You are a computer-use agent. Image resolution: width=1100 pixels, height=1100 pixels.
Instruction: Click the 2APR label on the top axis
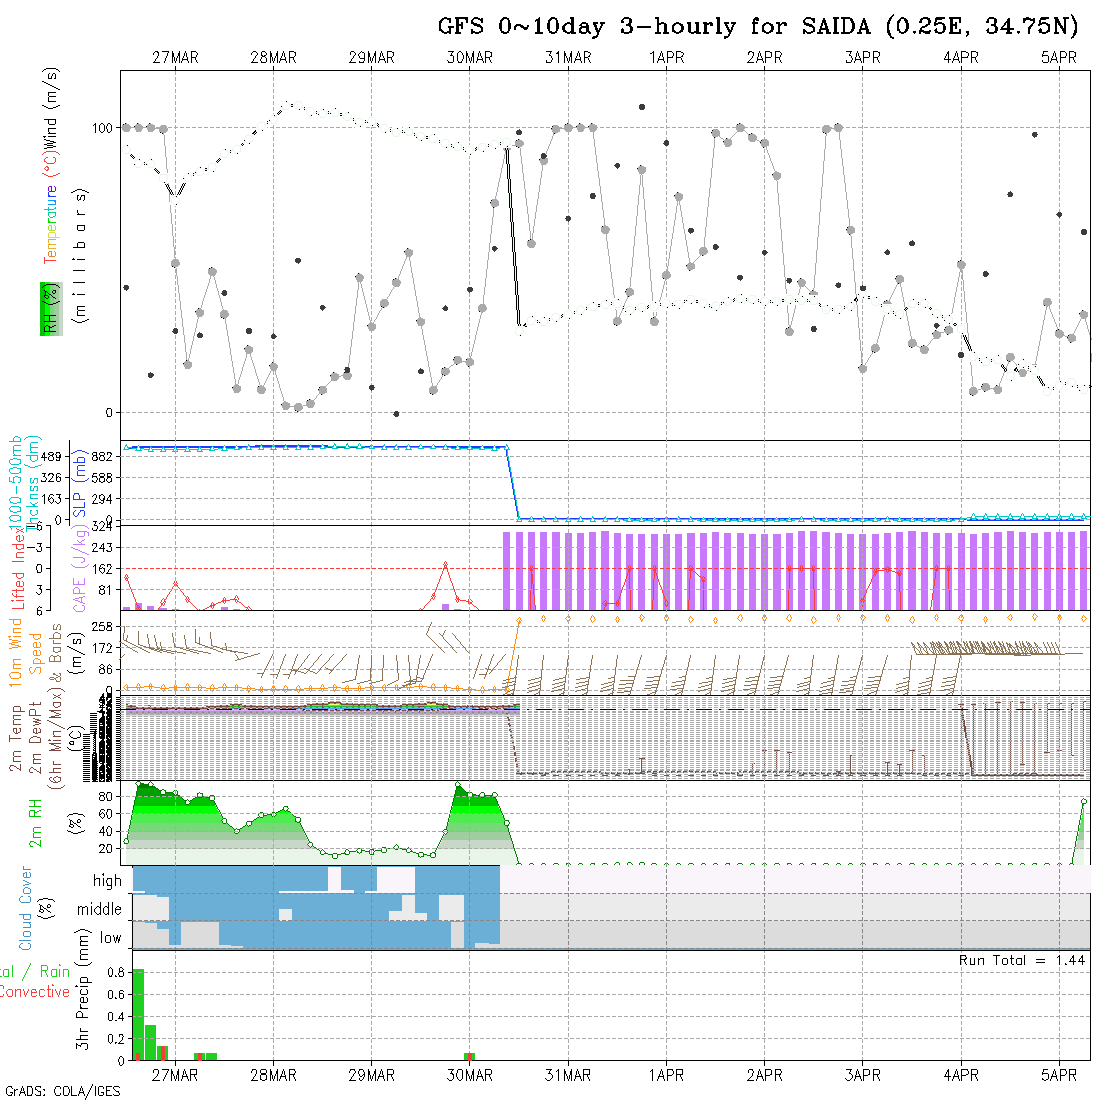764,58
